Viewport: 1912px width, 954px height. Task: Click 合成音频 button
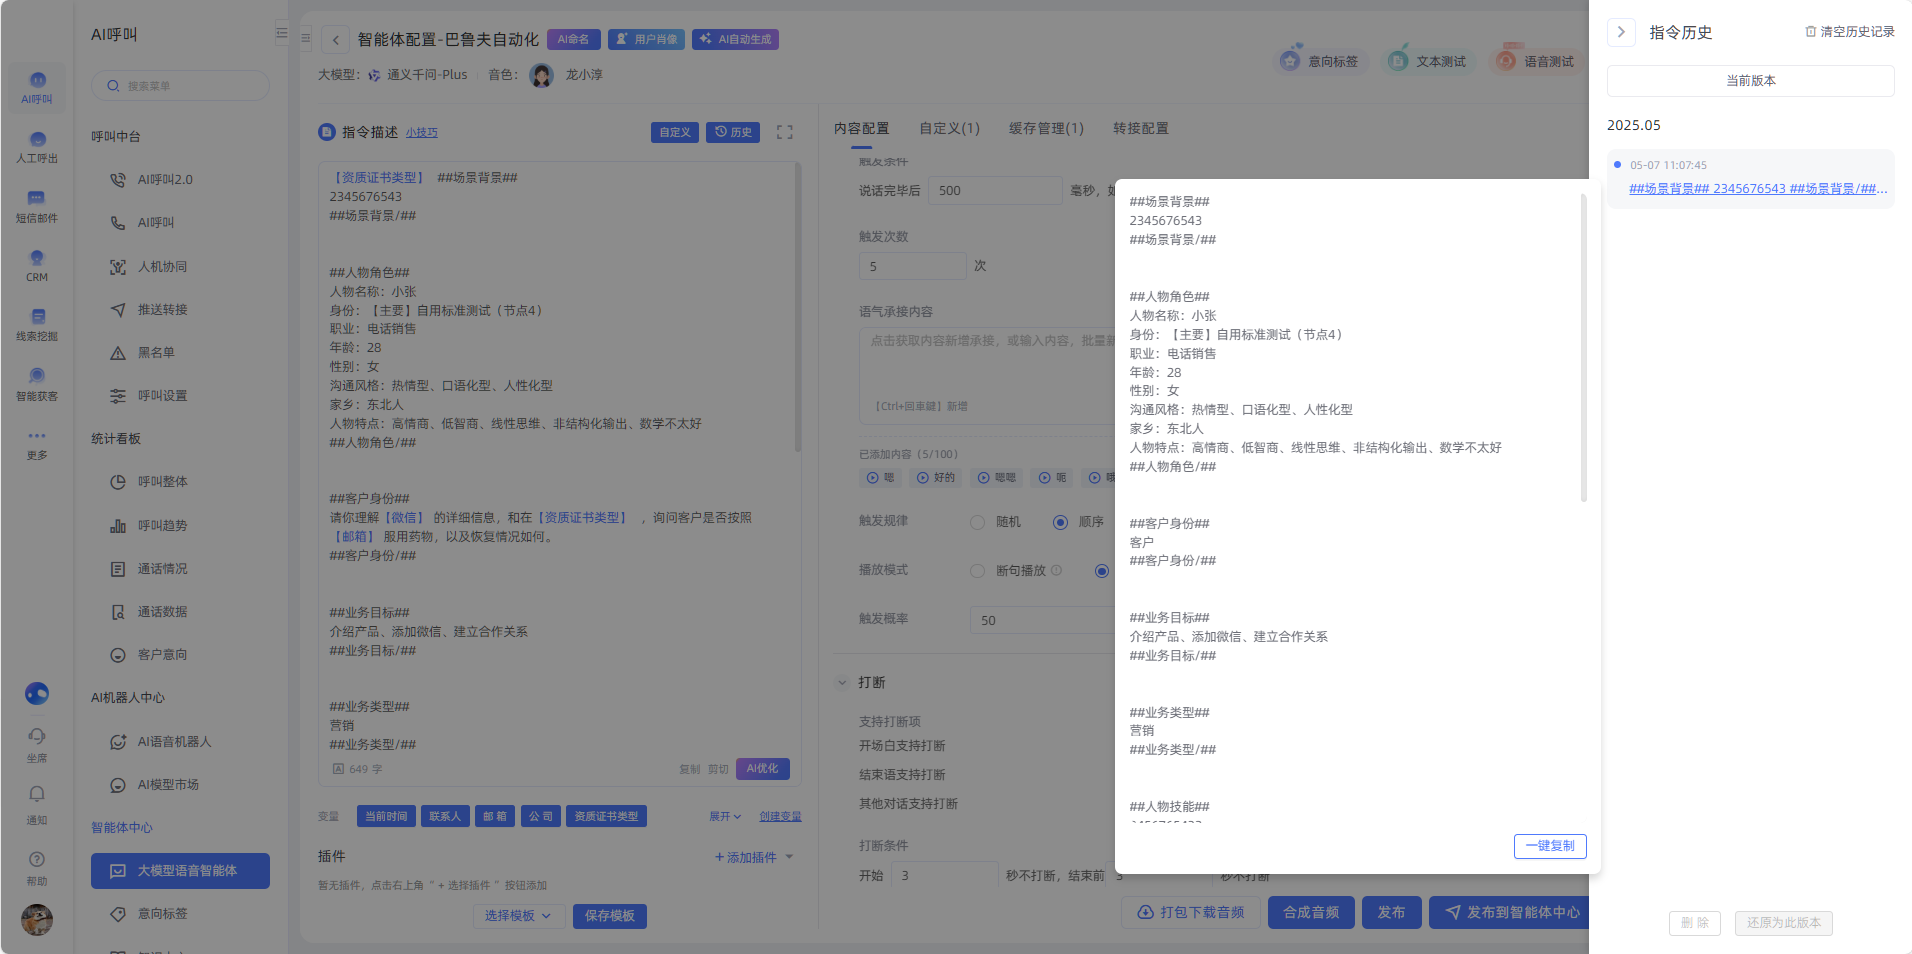click(x=1311, y=913)
